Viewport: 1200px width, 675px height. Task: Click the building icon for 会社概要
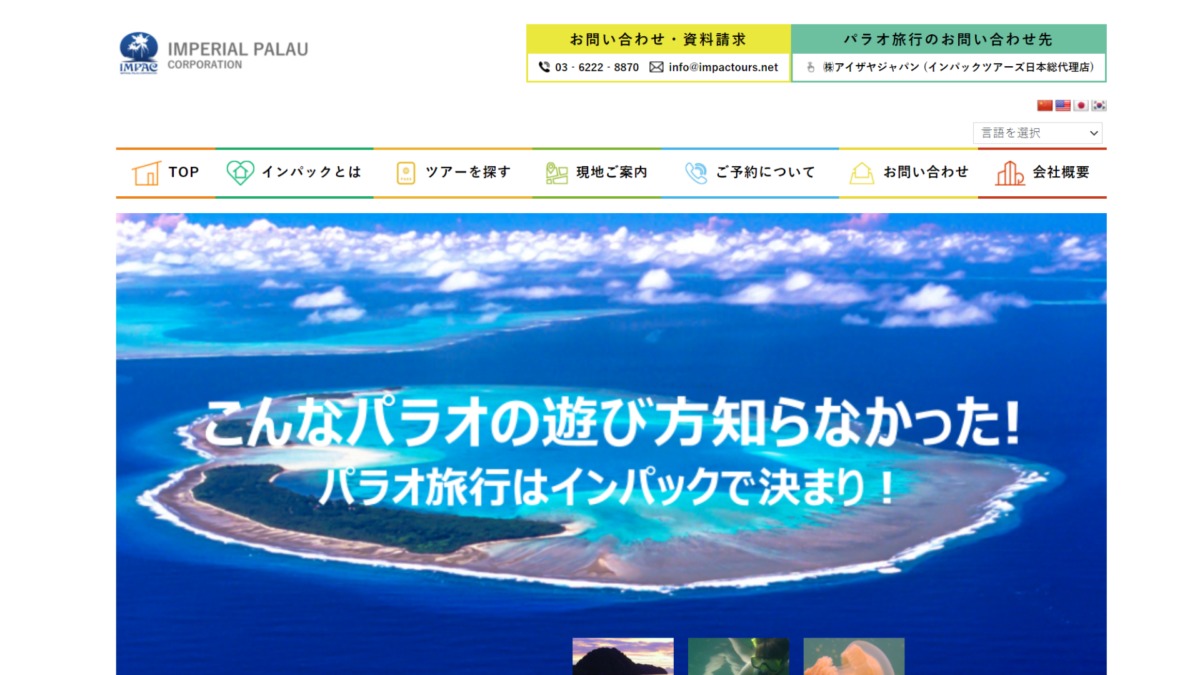coord(1010,173)
